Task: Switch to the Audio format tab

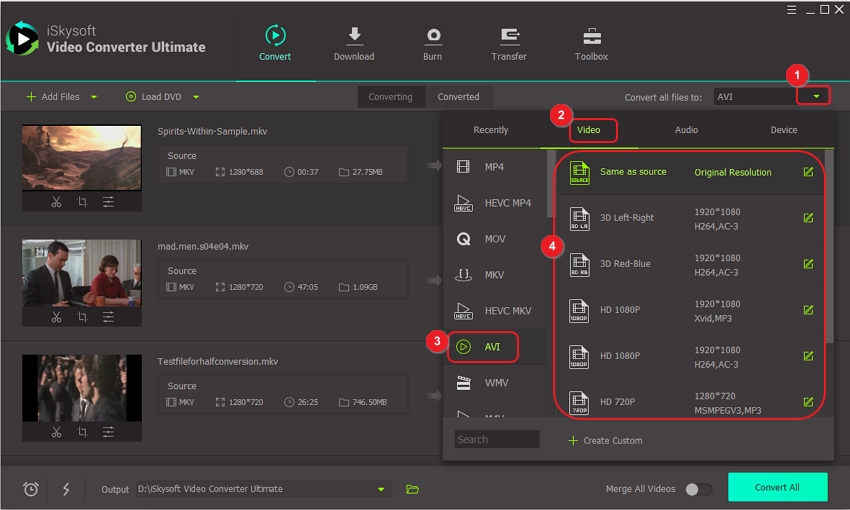Action: (686, 130)
